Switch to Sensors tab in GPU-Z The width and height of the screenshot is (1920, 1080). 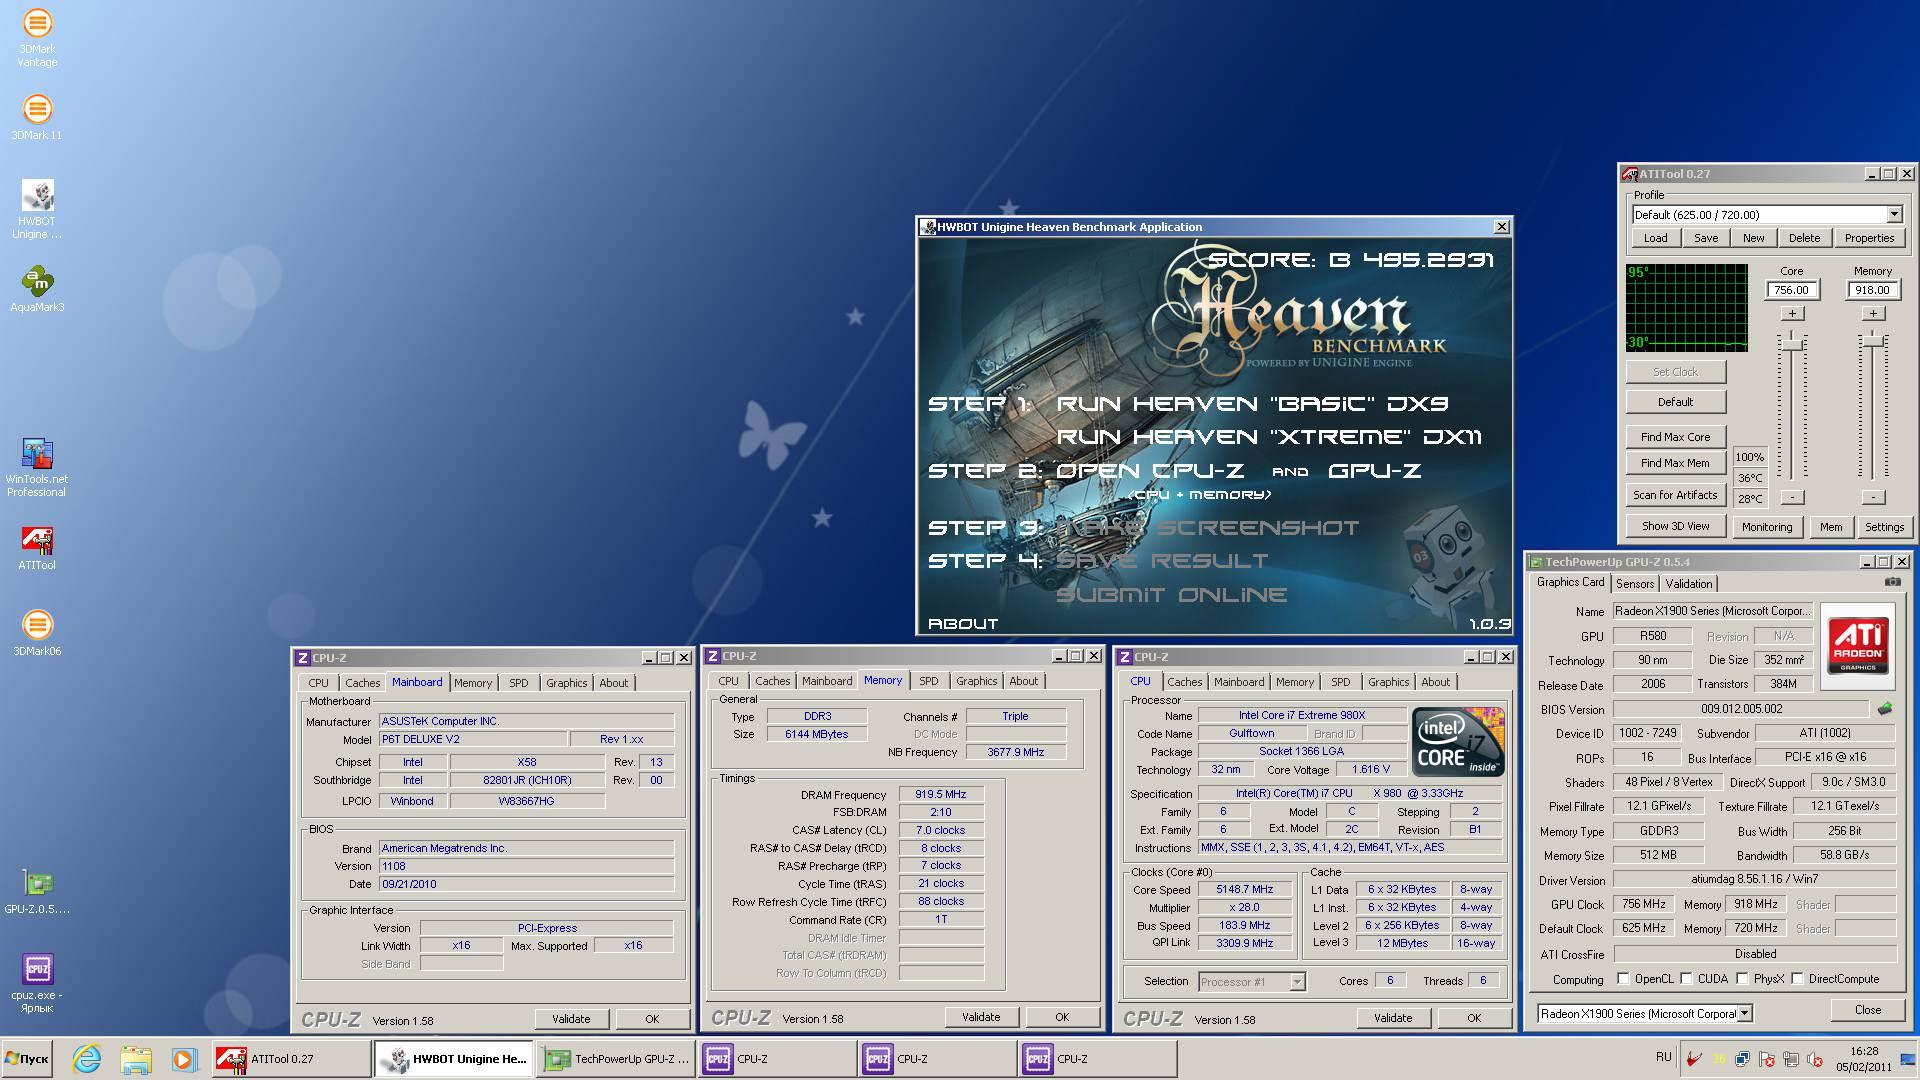point(1634,584)
